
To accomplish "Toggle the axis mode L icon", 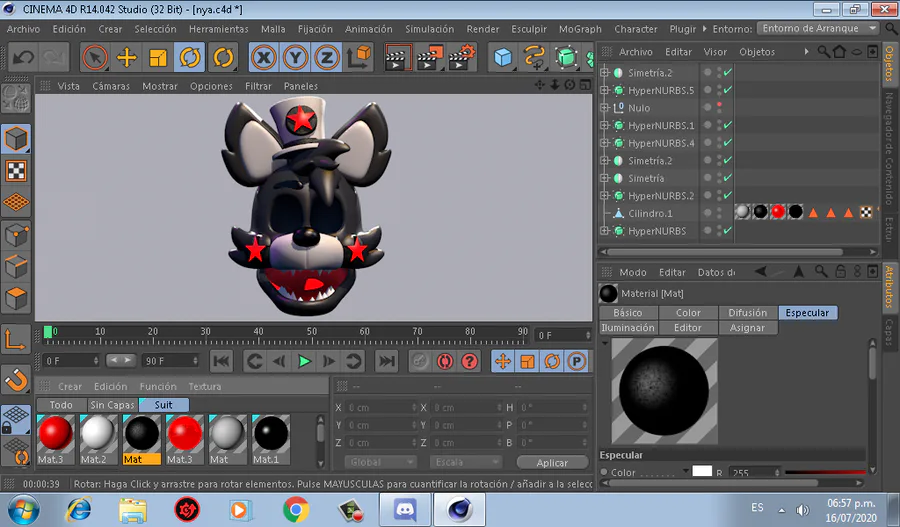I will pos(15,339).
